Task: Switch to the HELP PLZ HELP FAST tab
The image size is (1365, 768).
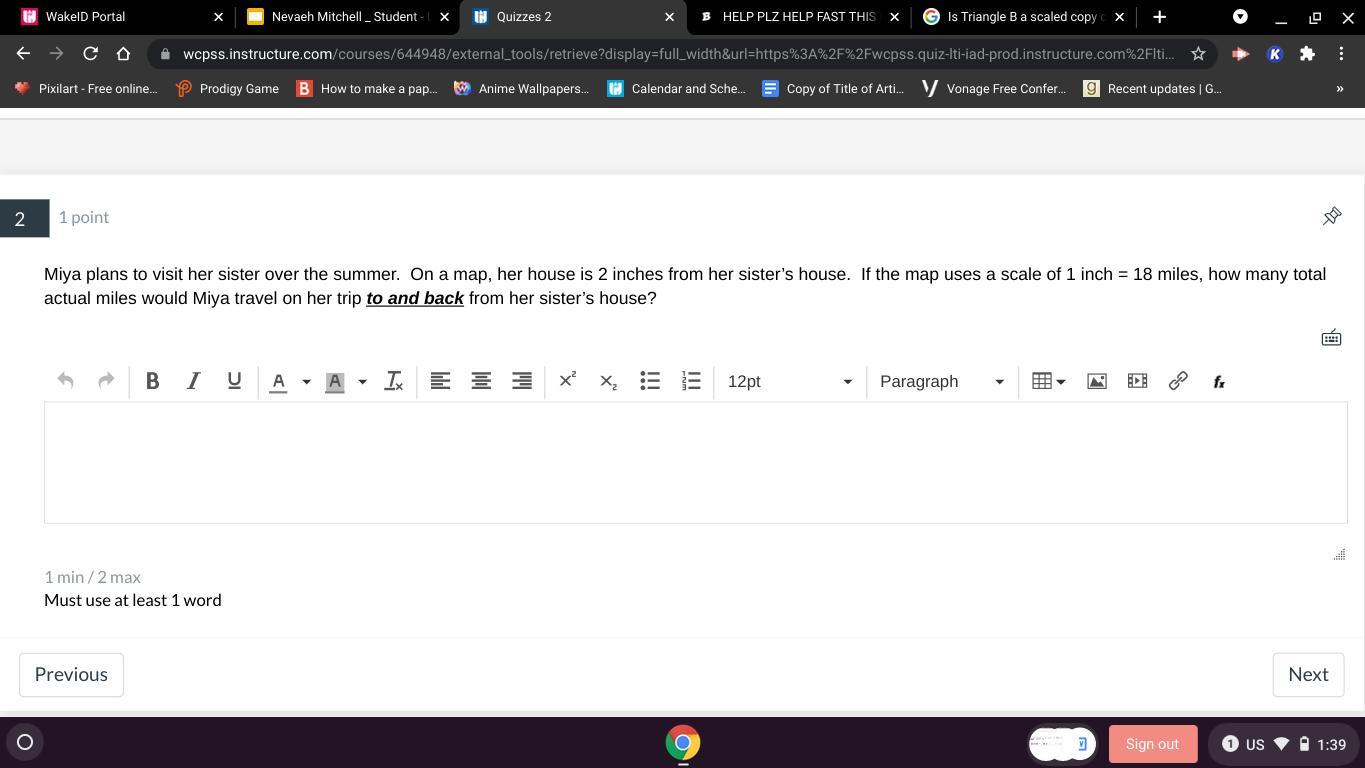Action: pos(798,17)
